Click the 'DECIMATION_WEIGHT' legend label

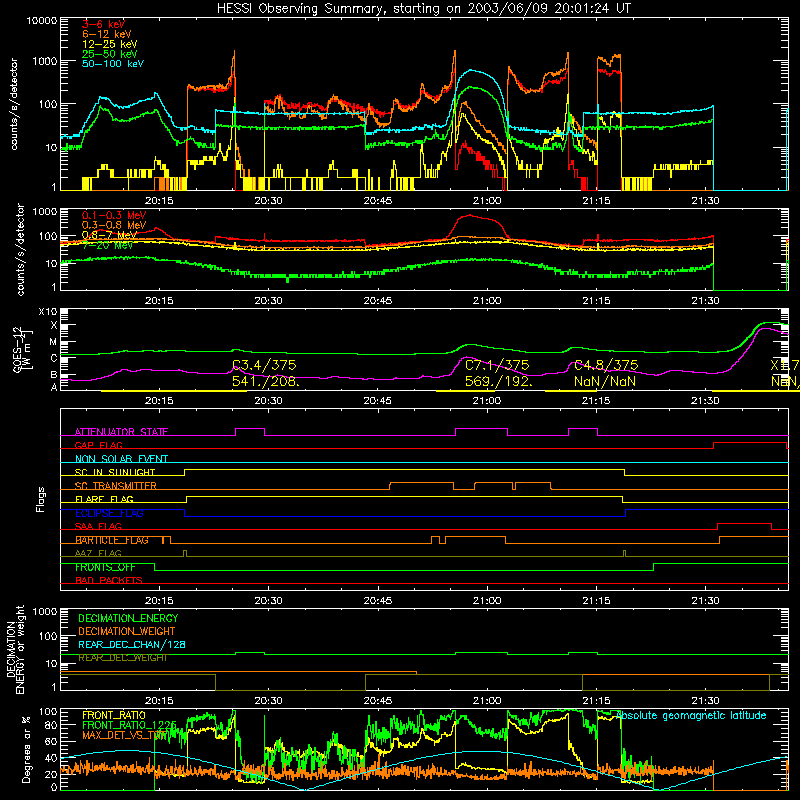[127, 631]
